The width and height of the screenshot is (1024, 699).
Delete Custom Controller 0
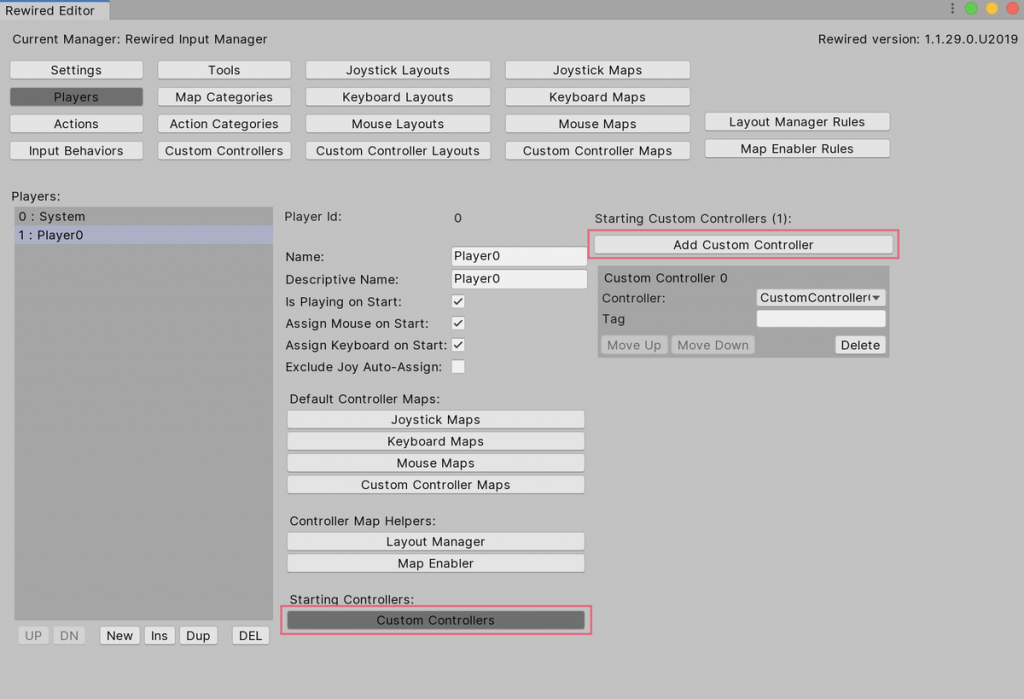[x=860, y=345]
